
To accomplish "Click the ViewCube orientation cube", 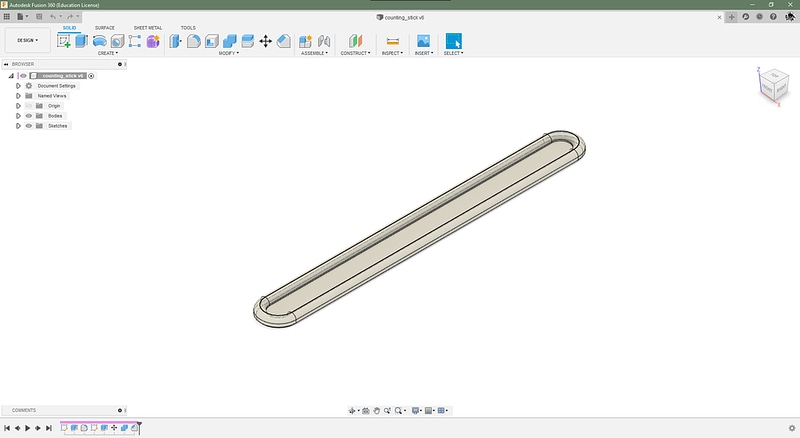I will pyautogui.click(x=774, y=86).
